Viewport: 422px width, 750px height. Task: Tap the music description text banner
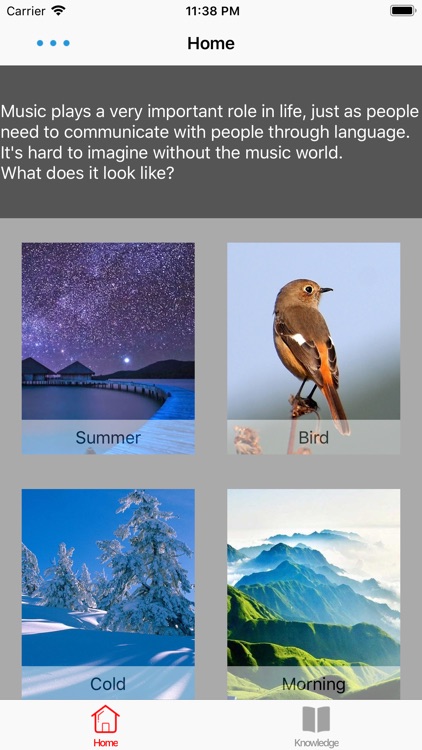(x=211, y=142)
